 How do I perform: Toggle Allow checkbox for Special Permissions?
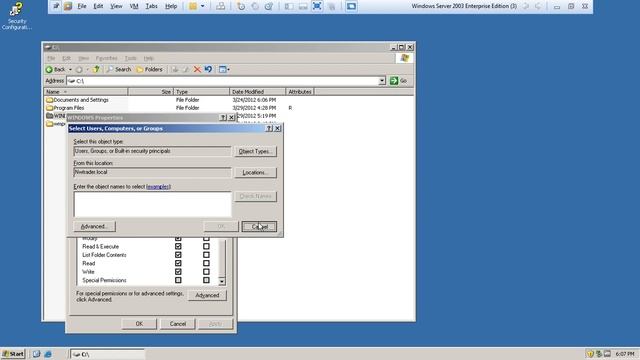[178, 280]
